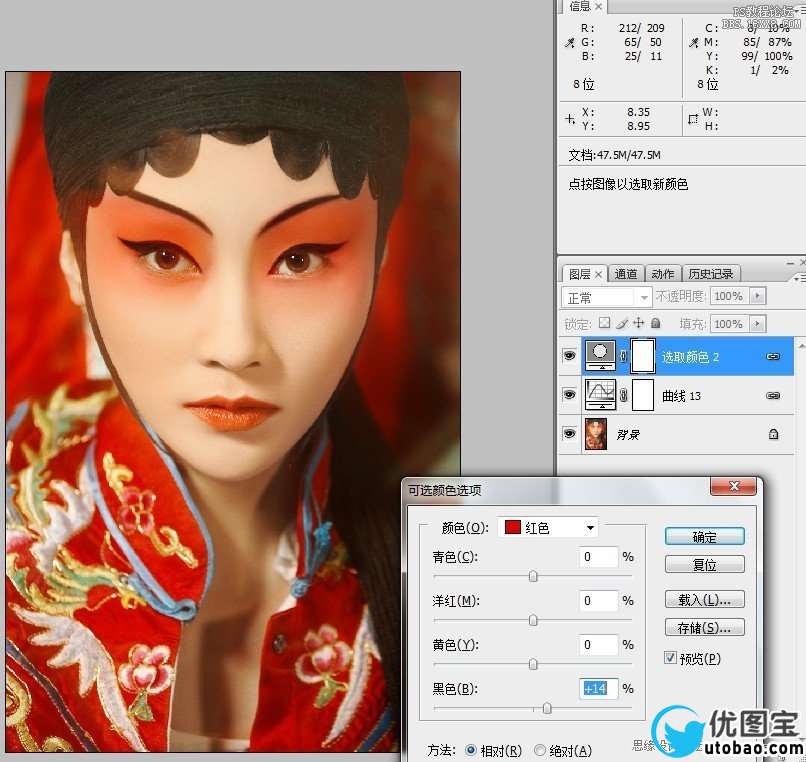Click the 黑色(B) percentage field
Screen dimensions: 806x762
598,688
